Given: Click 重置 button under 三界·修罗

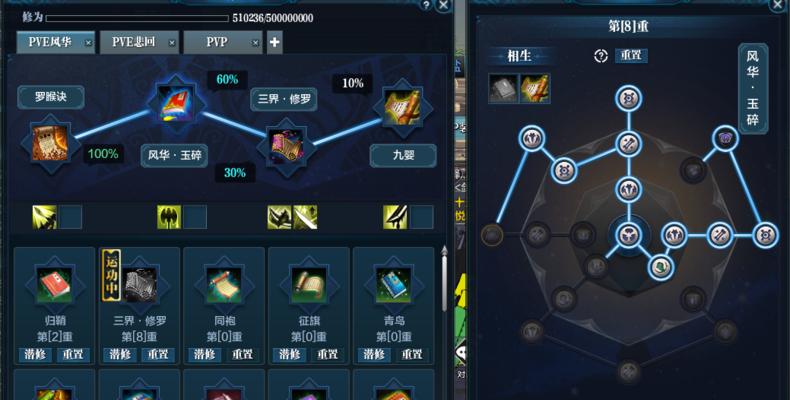Looking at the screenshot, I should [158, 354].
